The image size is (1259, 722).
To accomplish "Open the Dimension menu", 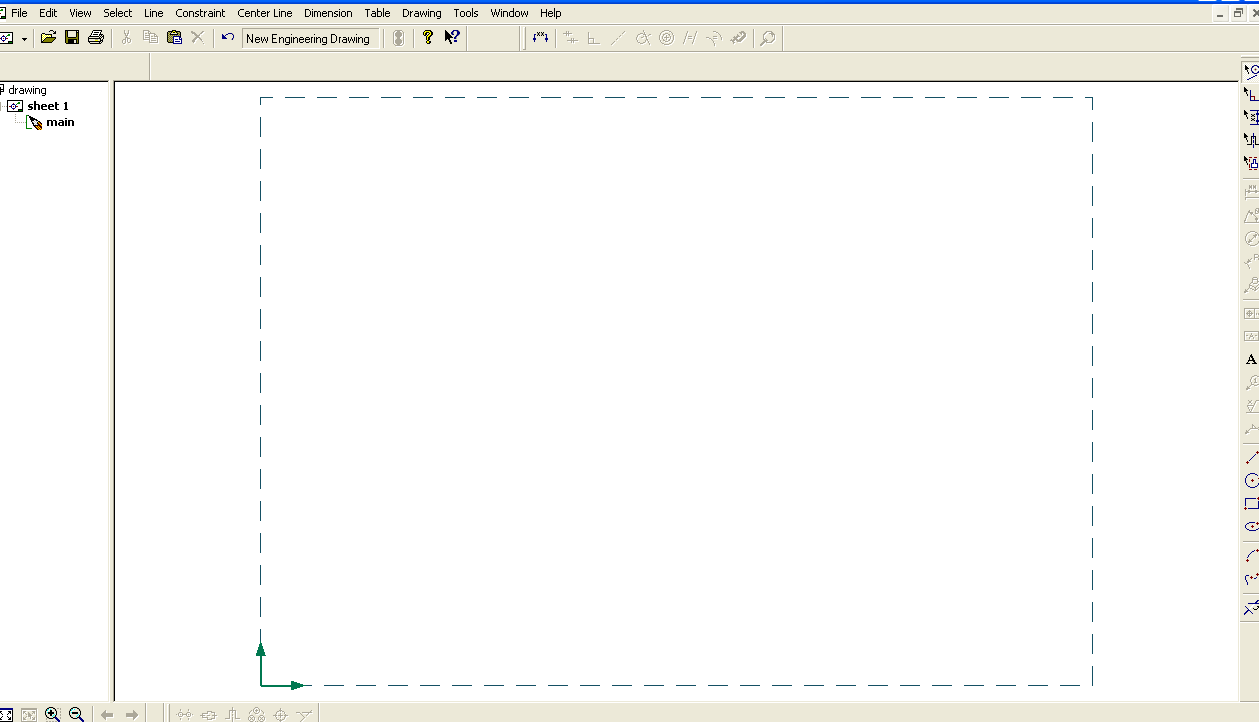I will 328,13.
